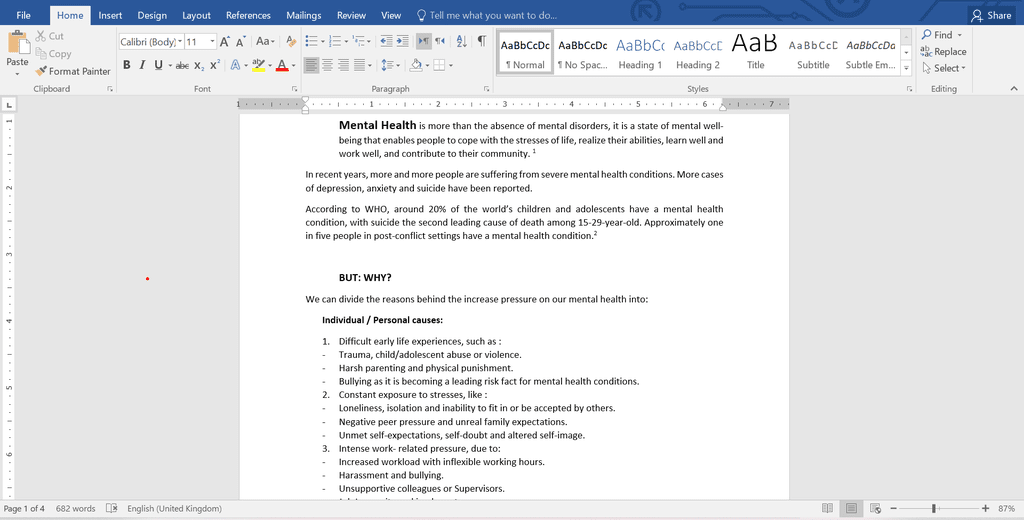
Task: Switch to the Insert tab
Action: [110, 15]
